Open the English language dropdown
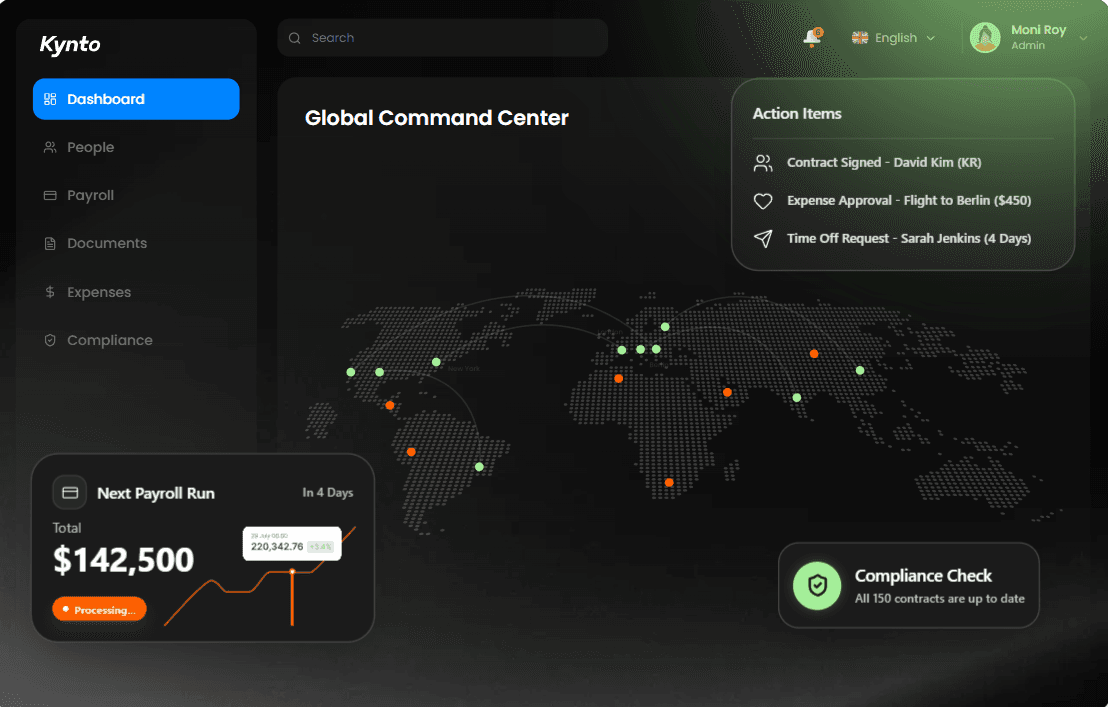 (x=893, y=37)
